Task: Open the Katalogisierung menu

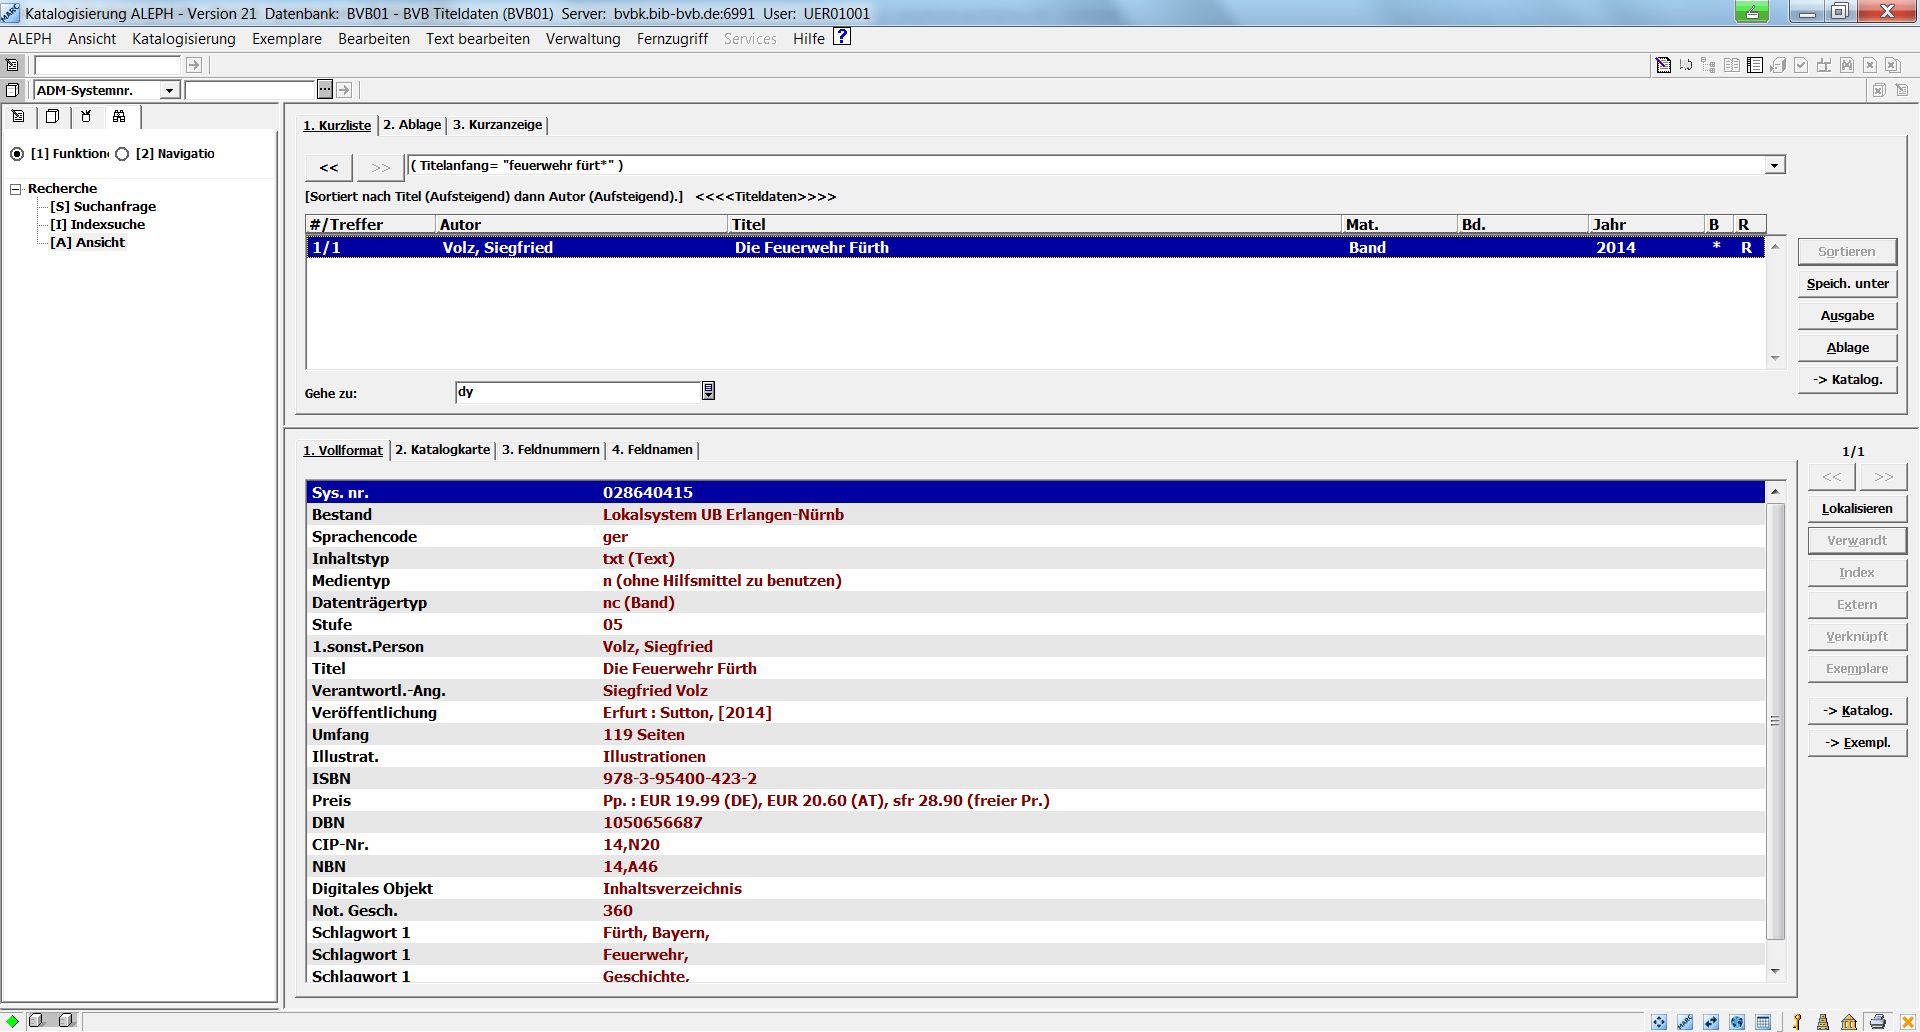Action: (x=183, y=39)
